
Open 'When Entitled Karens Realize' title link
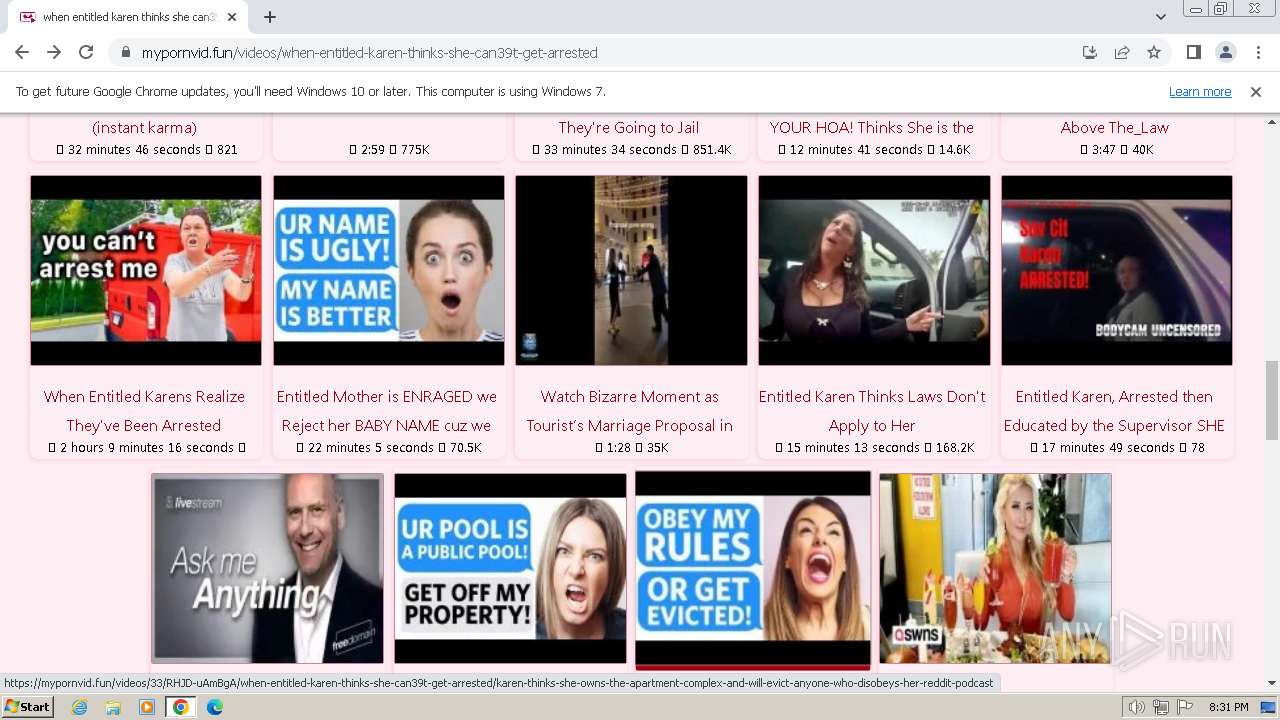(x=144, y=411)
